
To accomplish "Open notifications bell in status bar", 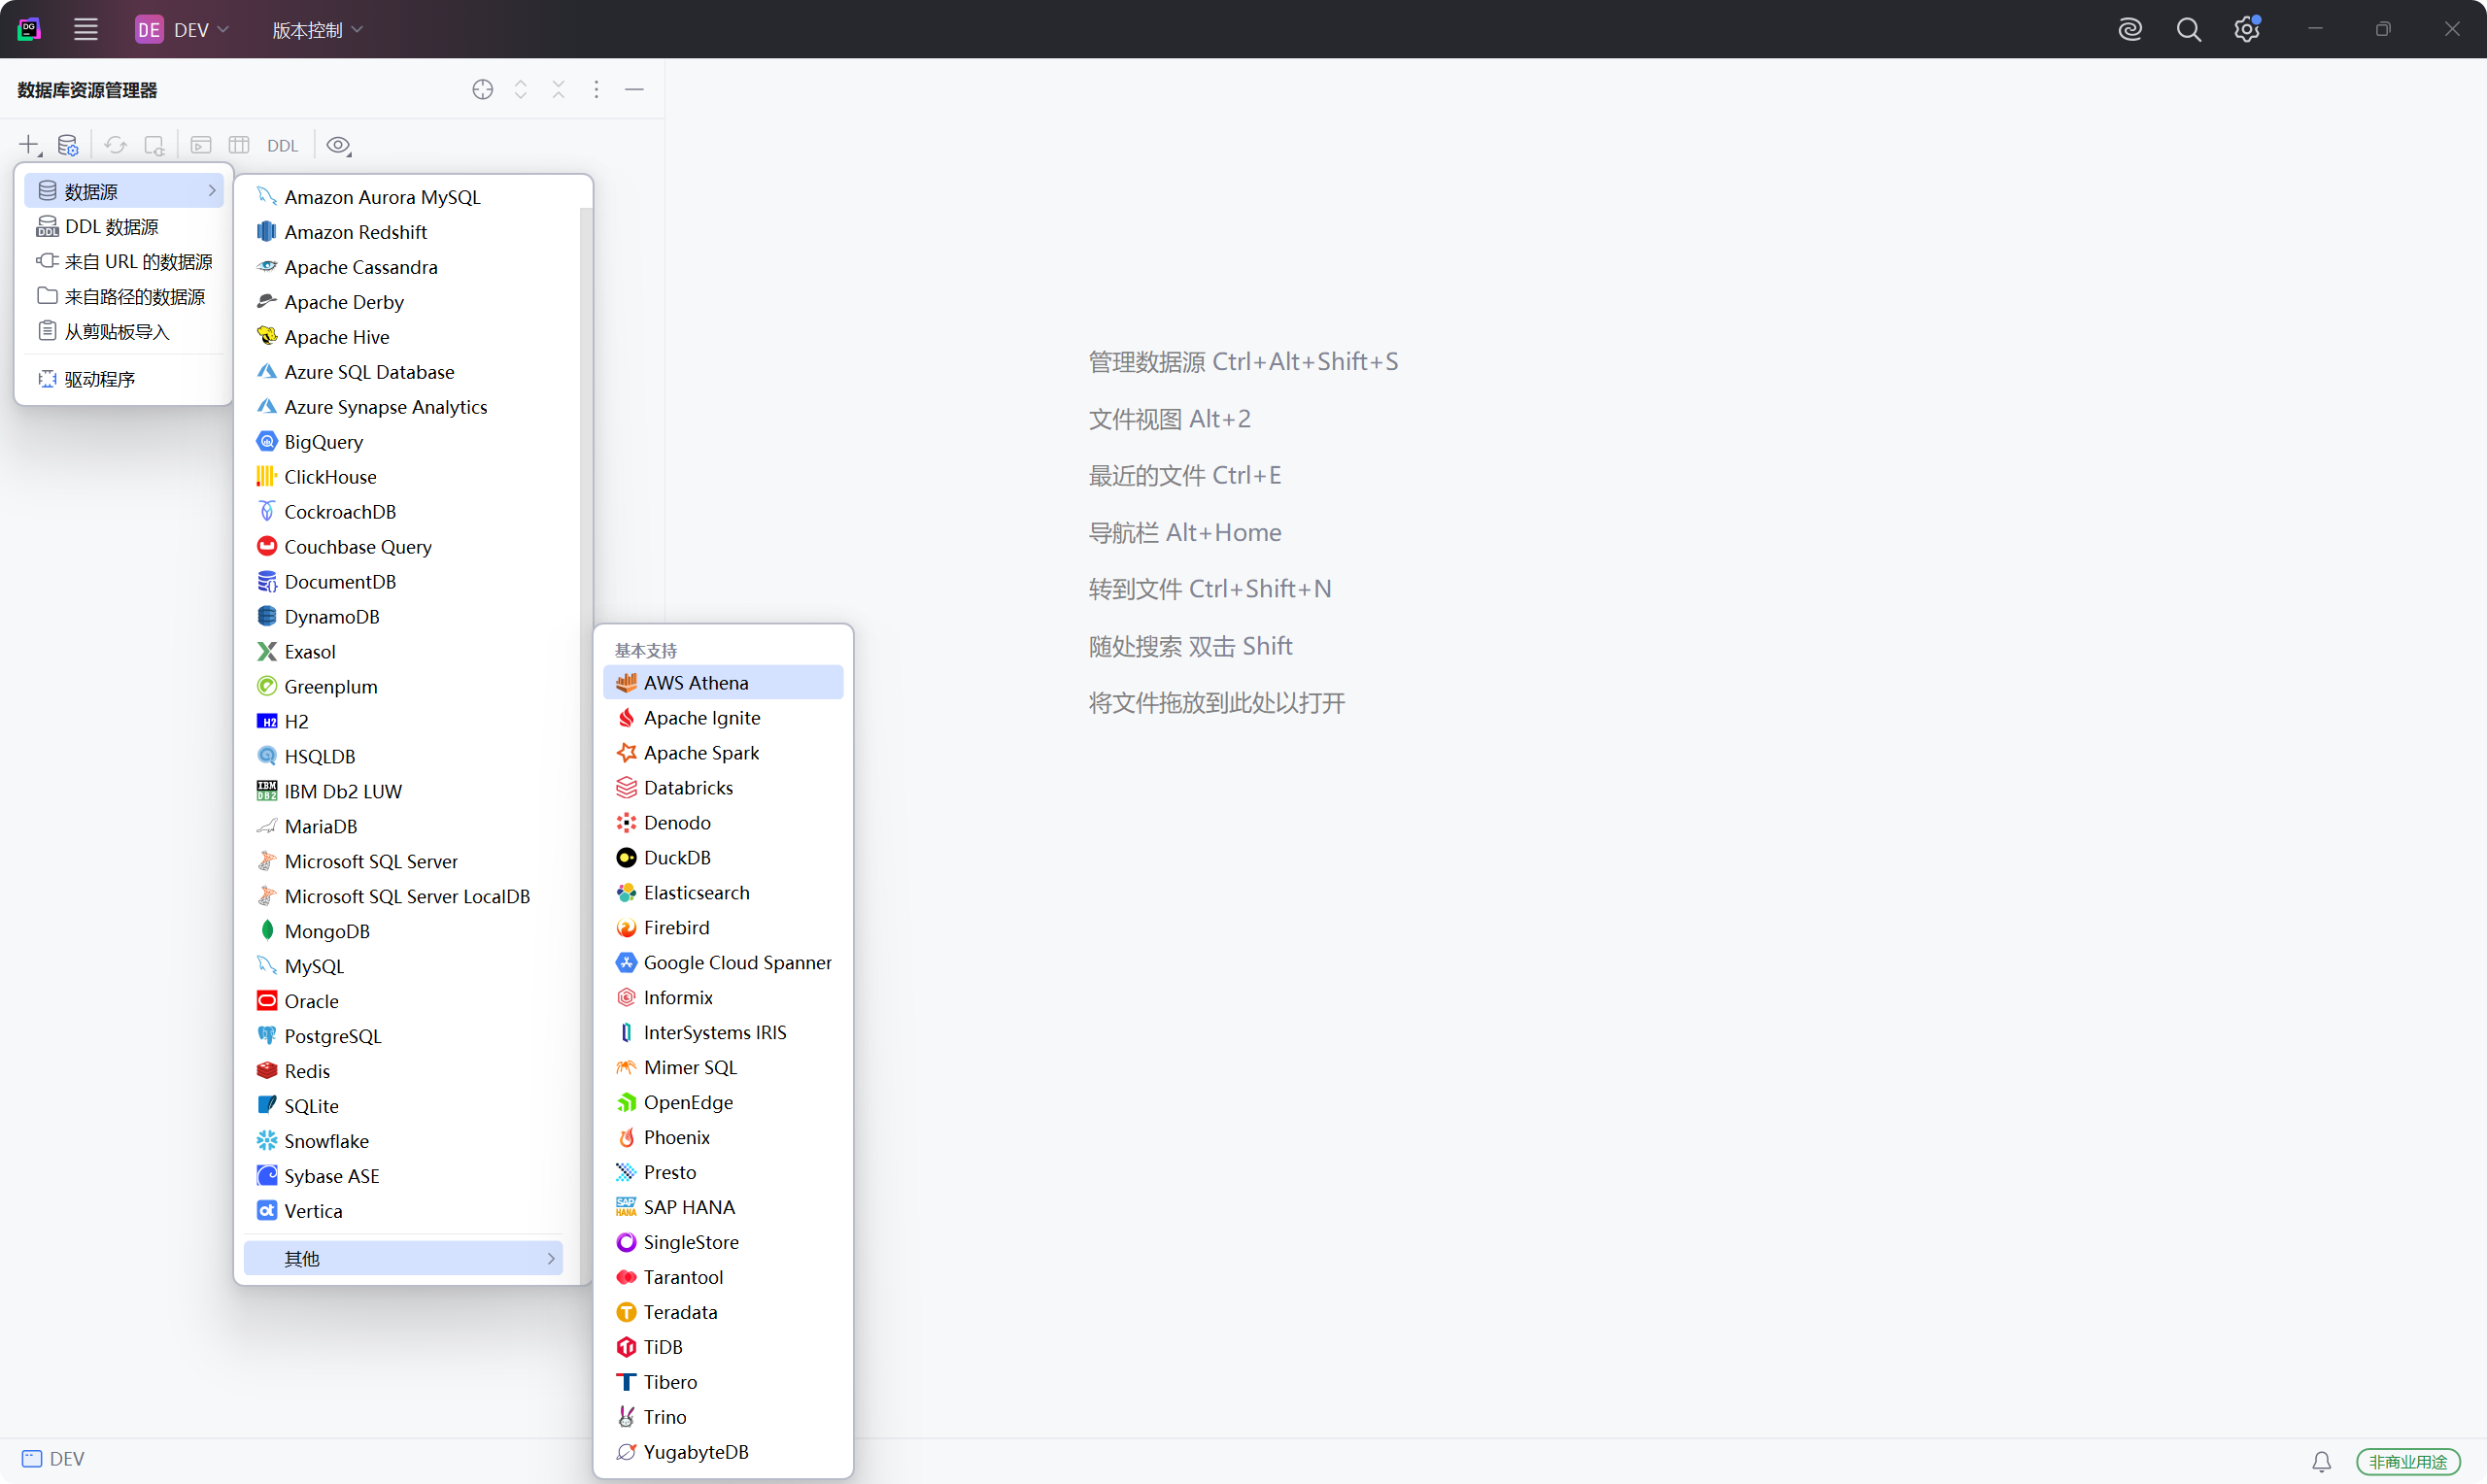I will click(2321, 1461).
